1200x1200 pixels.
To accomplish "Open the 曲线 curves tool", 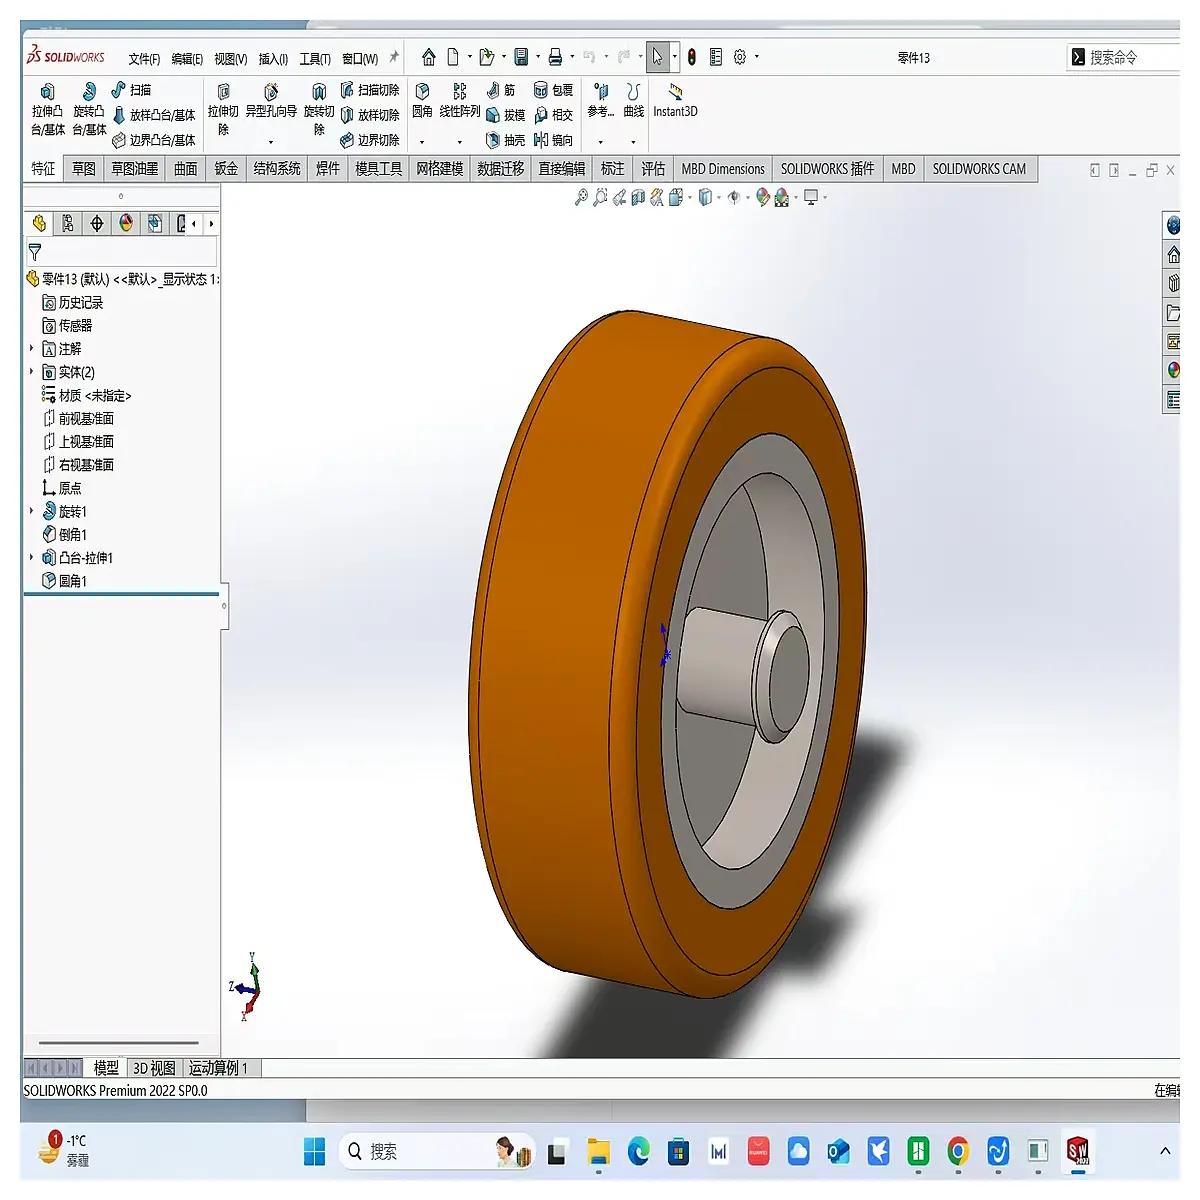I will point(634,100).
